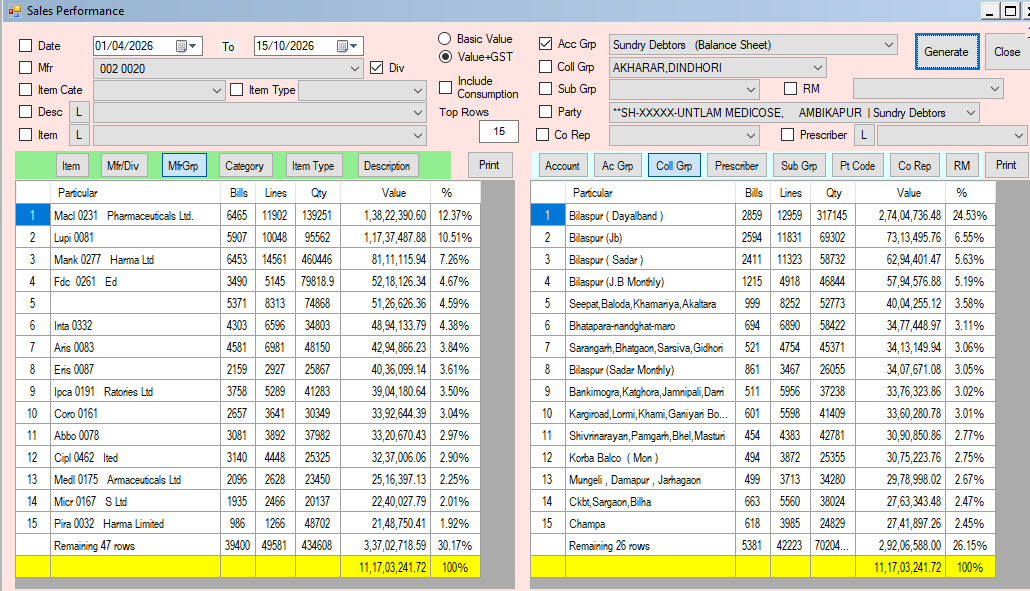Select the Bilaspur ( Dayalband ) row

[x=763, y=215]
